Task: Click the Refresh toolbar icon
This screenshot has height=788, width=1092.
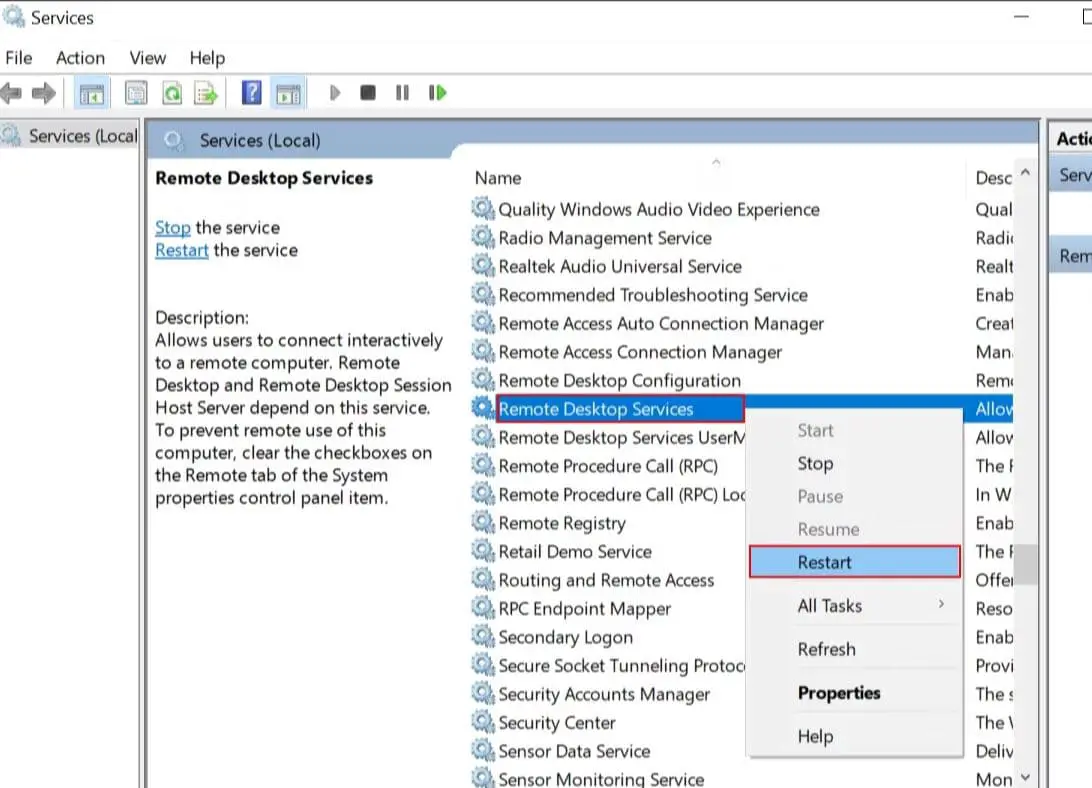Action: (x=172, y=93)
